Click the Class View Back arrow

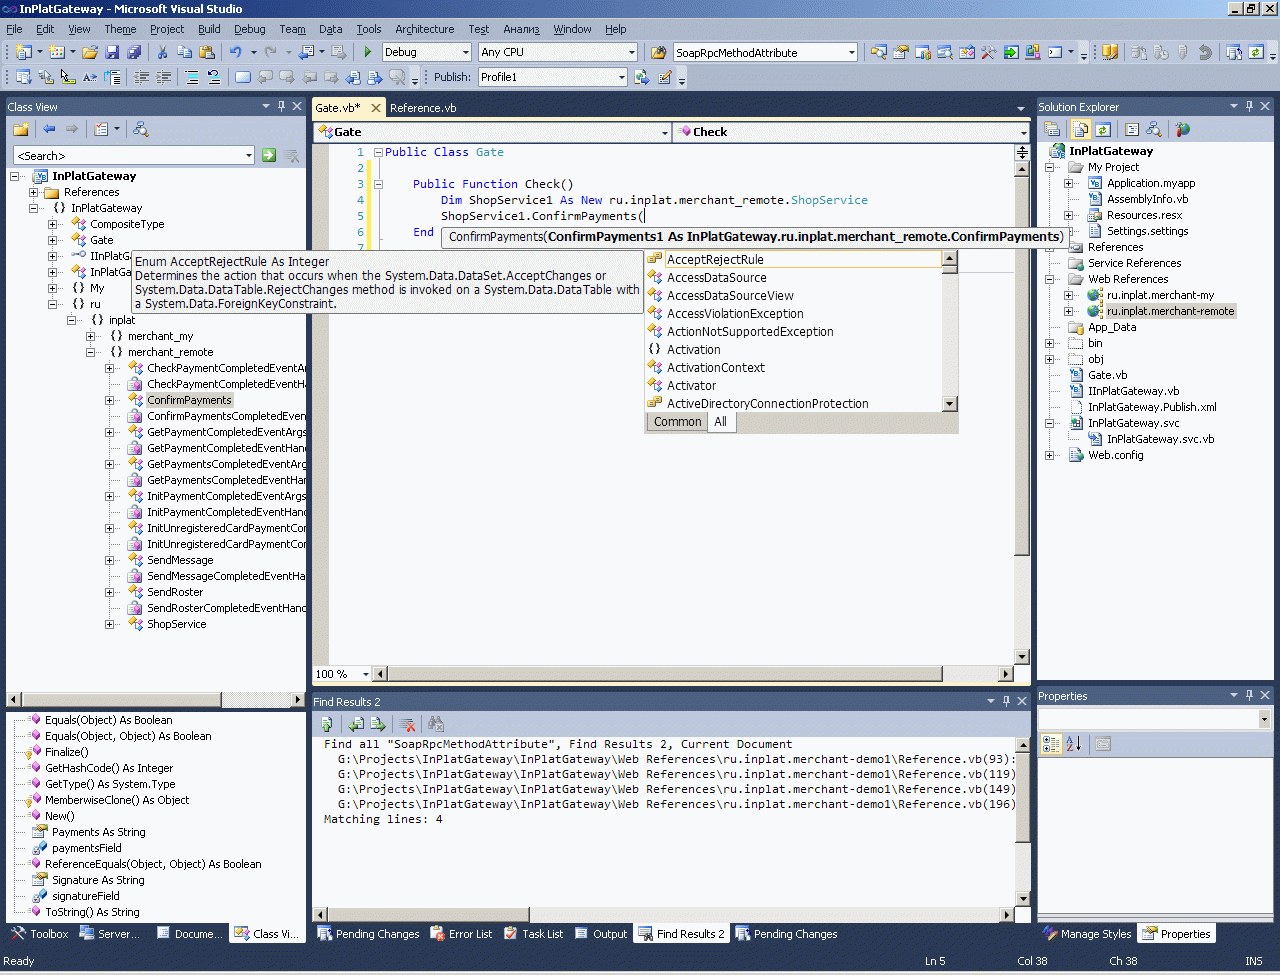49,129
